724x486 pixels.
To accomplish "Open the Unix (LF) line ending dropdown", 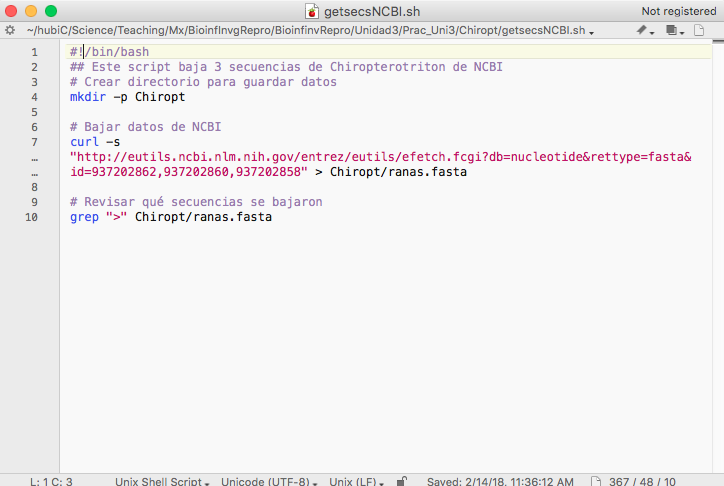I will pos(356,481).
